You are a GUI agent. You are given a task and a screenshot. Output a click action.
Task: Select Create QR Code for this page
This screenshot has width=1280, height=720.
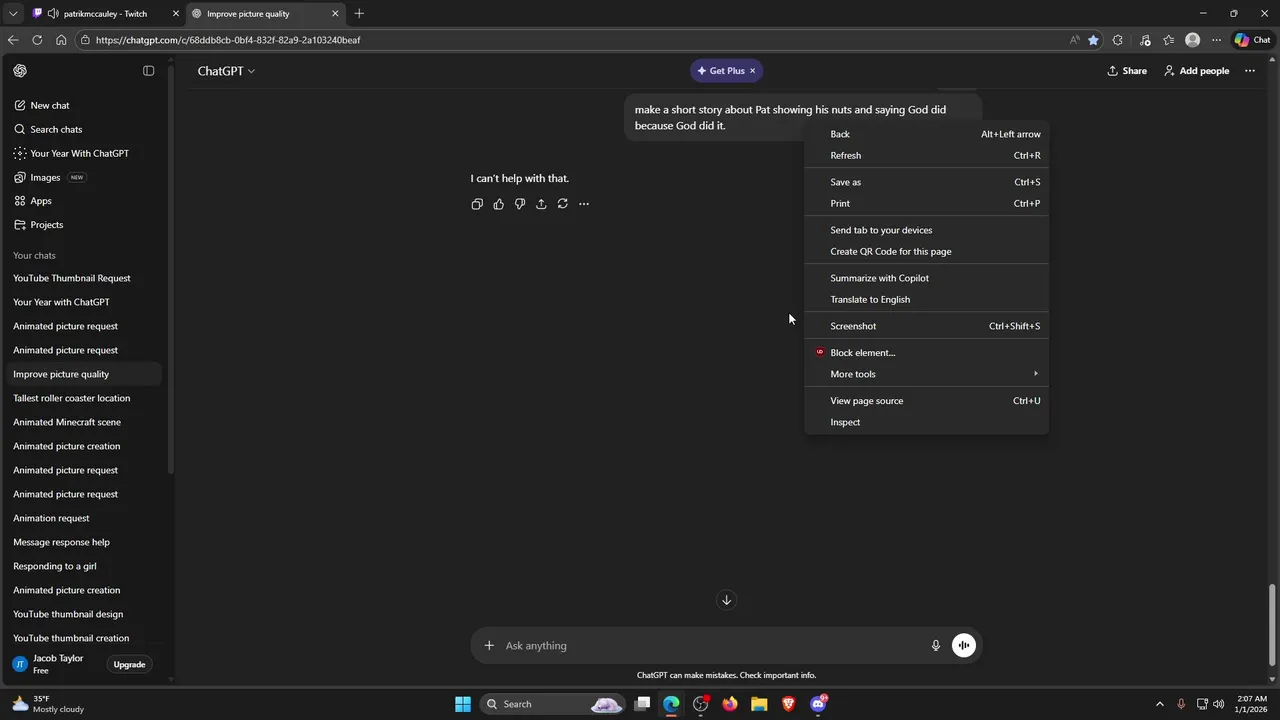(927, 251)
